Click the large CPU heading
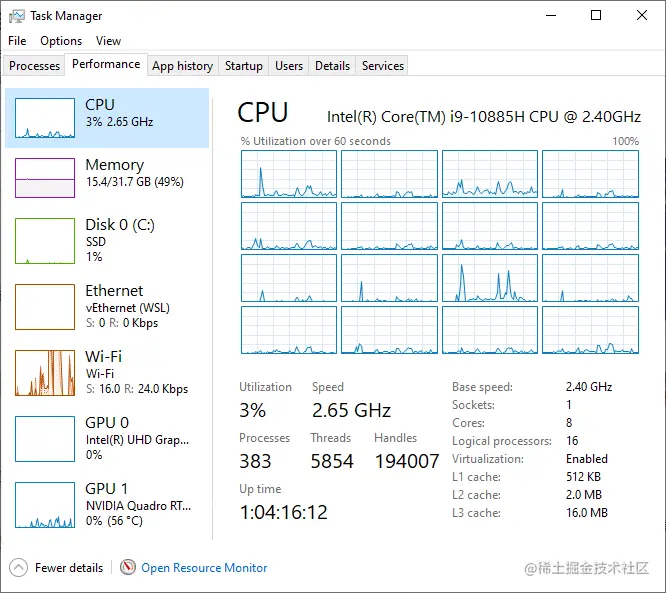 [x=263, y=113]
